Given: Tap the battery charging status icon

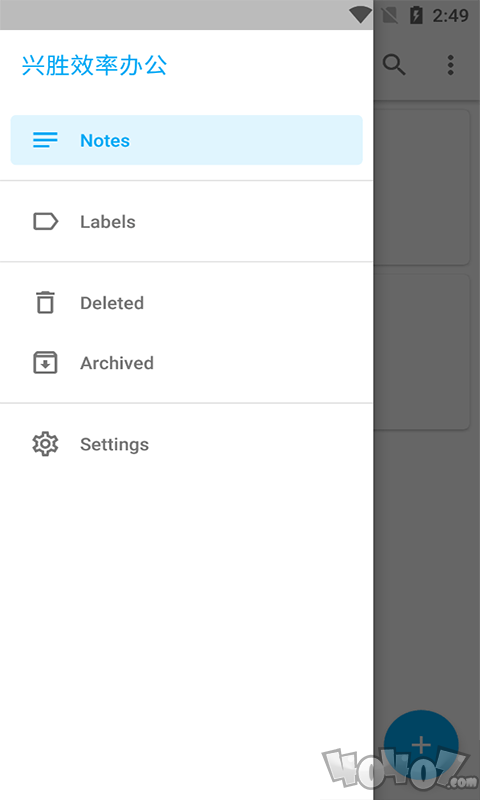Looking at the screenshot, I should click(x=416, y=15).
